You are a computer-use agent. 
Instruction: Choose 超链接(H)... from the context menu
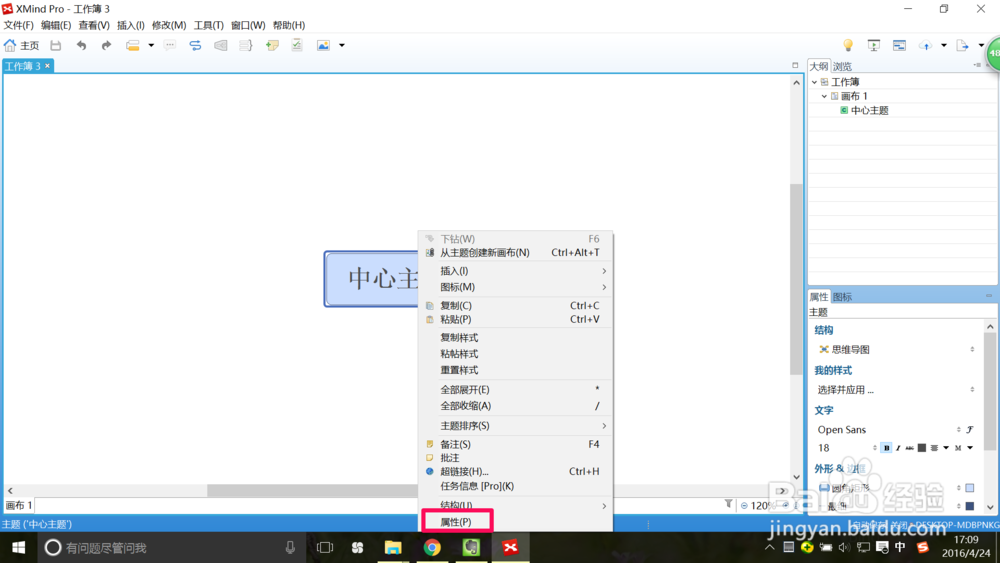pyautogui.click(x=515, y=472)
